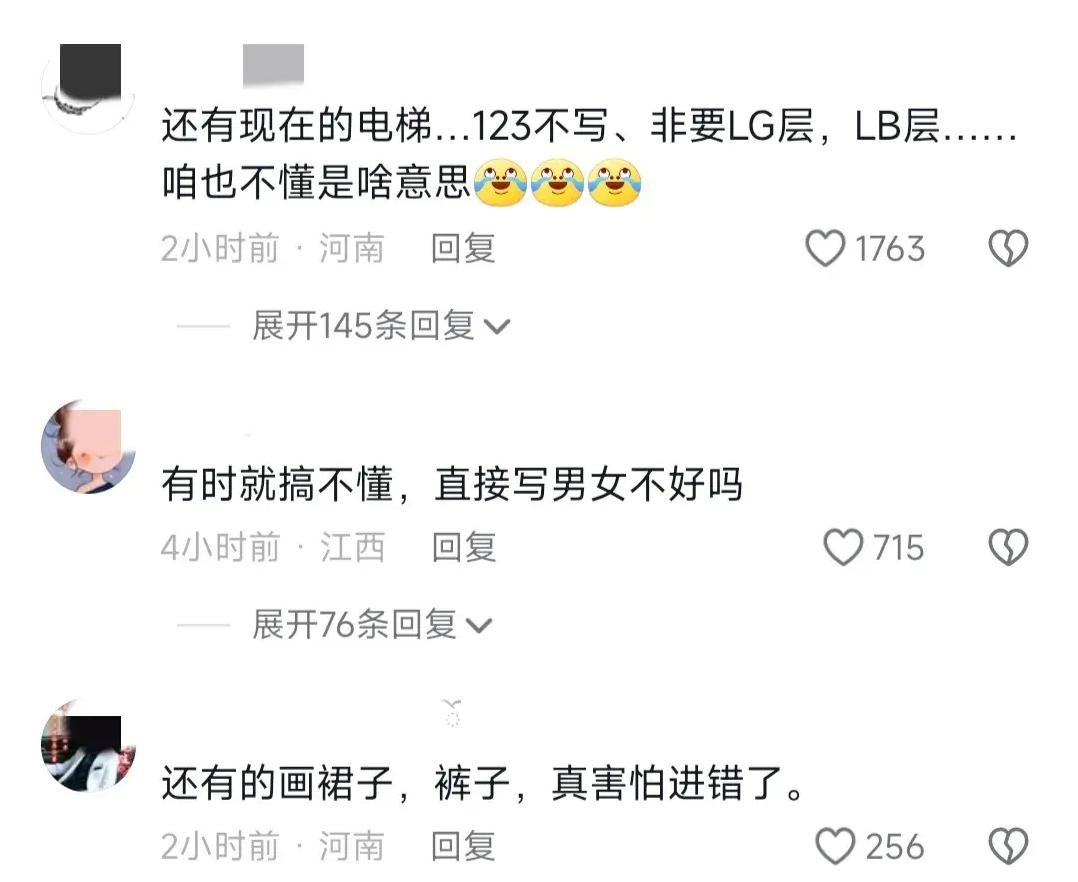Select the comment text 还有的画裙子

pyautogui.click(x=483, y=783)
